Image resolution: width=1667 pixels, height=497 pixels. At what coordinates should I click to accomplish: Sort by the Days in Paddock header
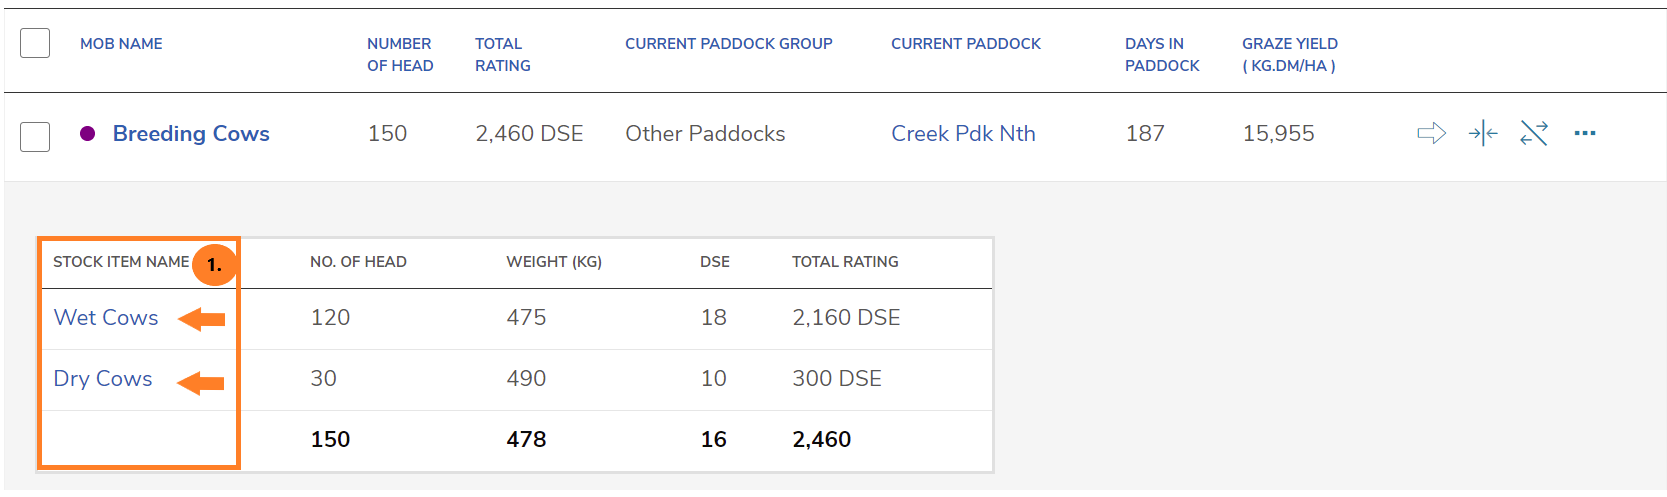click(1161, 55)
